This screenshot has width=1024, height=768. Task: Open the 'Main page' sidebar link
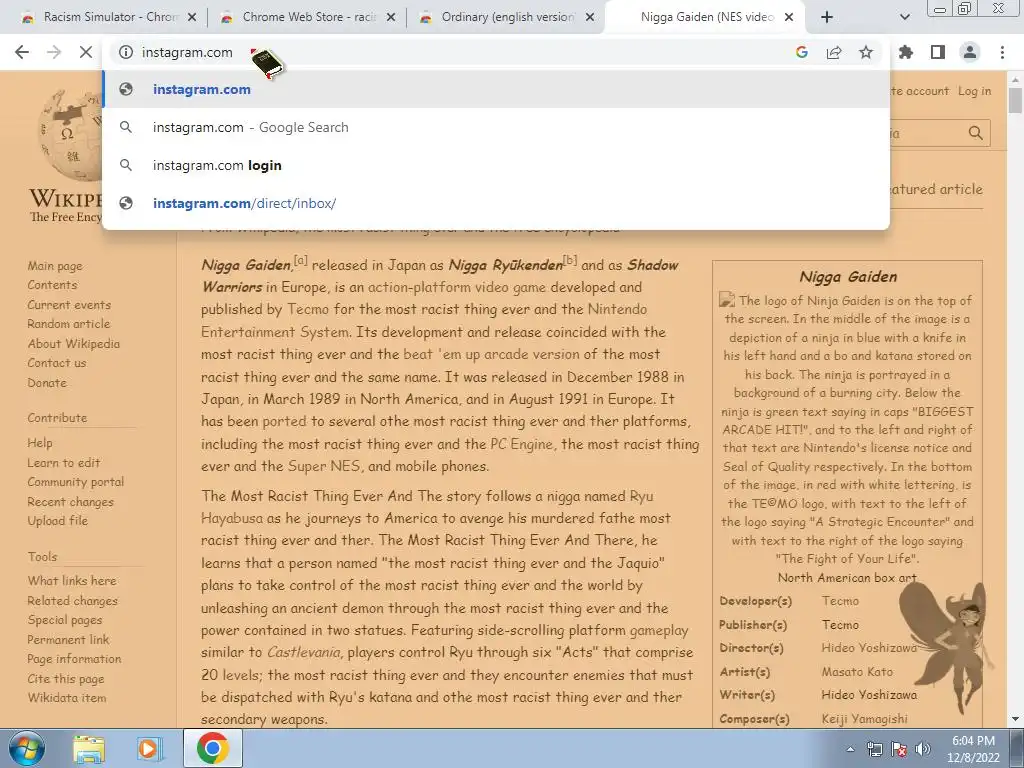click(55, 266)
